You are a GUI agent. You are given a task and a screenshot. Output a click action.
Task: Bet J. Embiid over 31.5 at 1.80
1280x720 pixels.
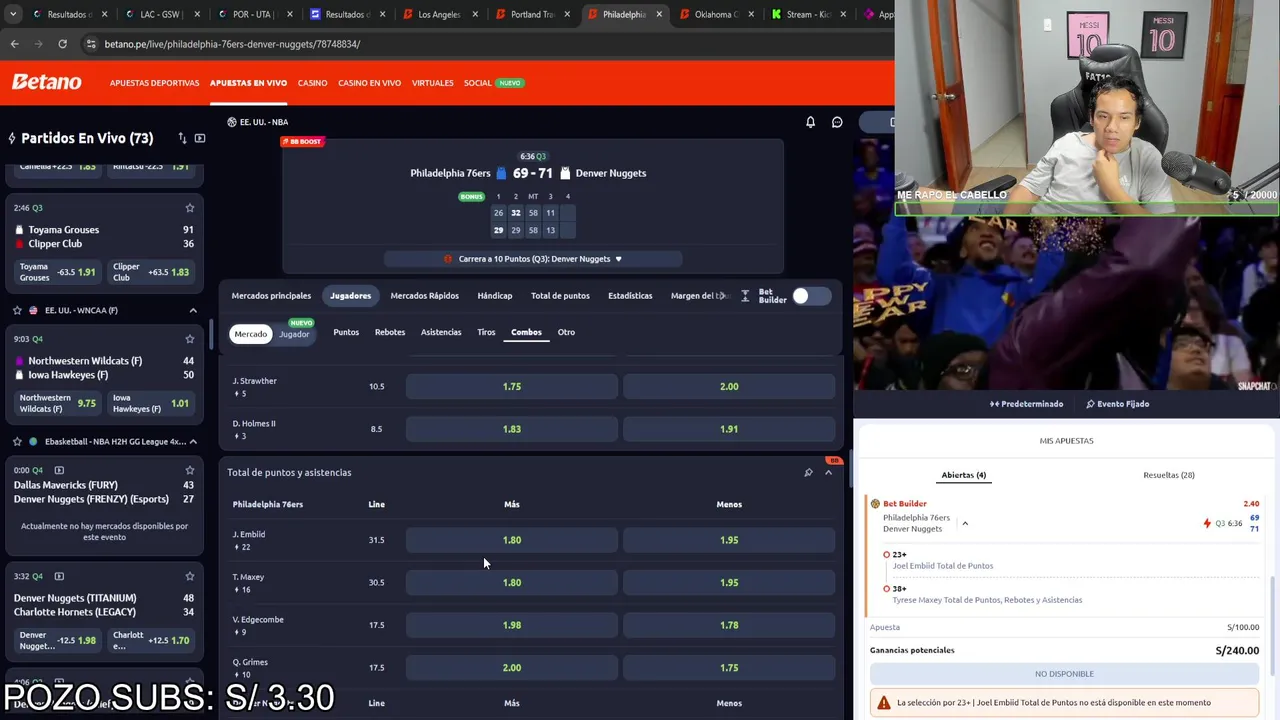(x=512, y=540)
